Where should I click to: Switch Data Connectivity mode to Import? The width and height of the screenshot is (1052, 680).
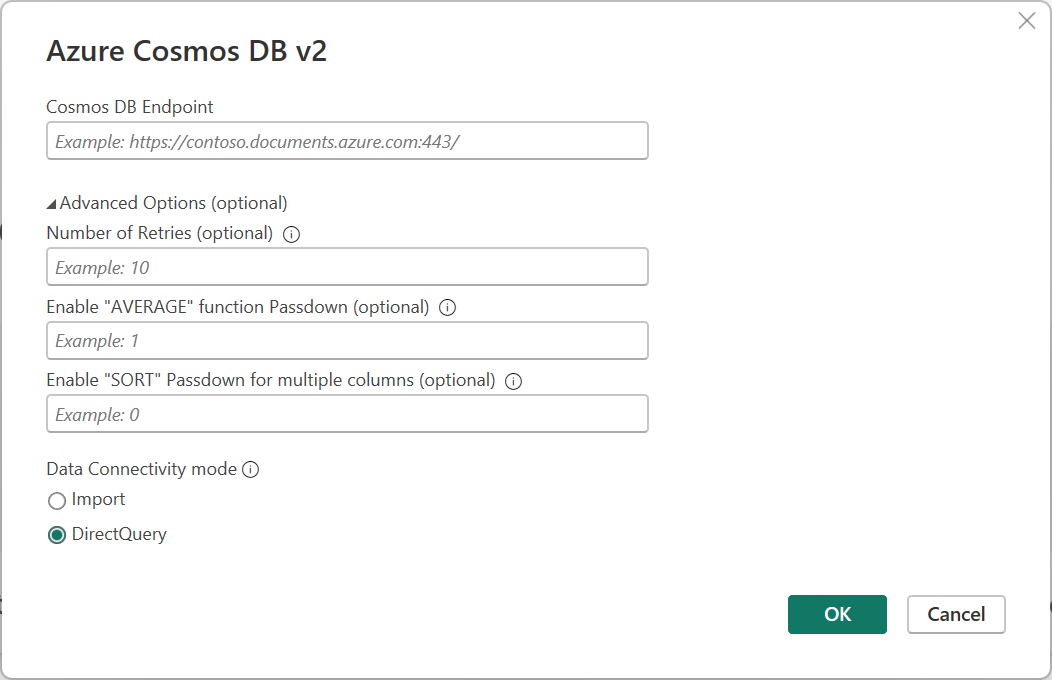tap(57, 500)
